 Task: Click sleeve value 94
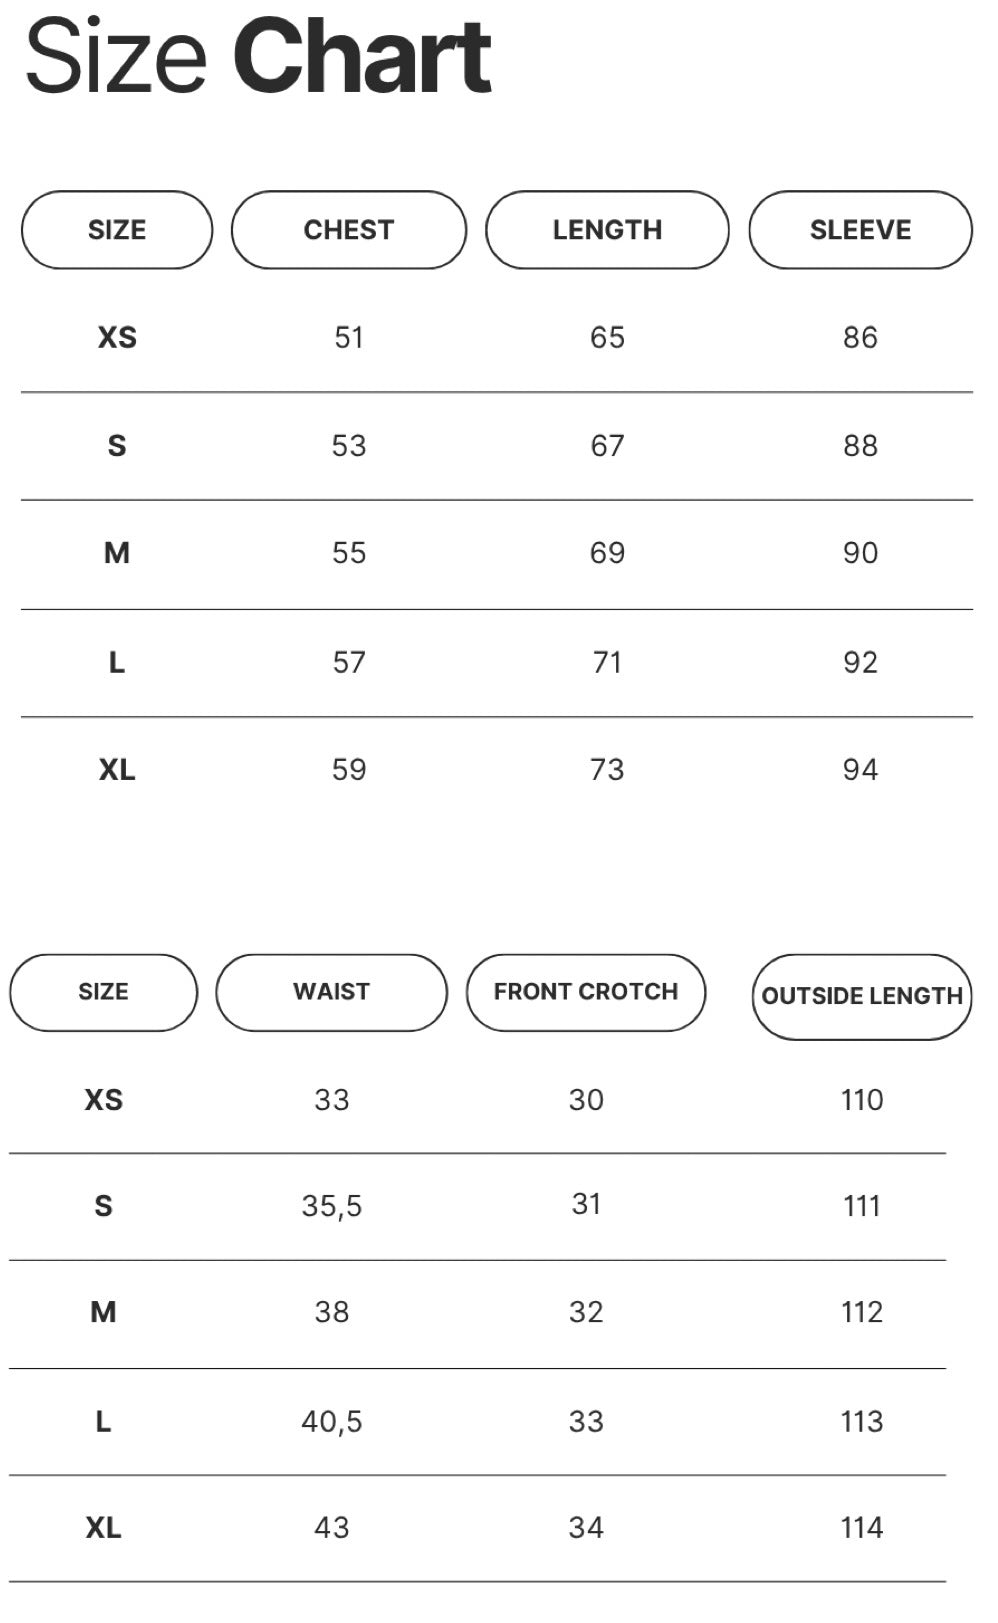tap(860, 770)
